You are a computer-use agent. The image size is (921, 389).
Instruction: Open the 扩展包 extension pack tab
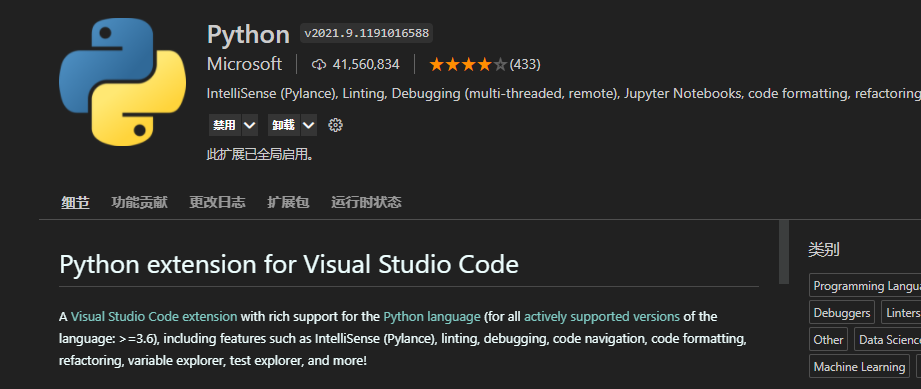(288, 203)
